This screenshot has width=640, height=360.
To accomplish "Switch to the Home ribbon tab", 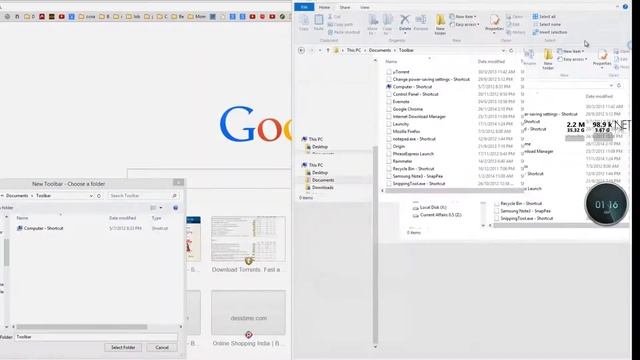I will 324,7.
